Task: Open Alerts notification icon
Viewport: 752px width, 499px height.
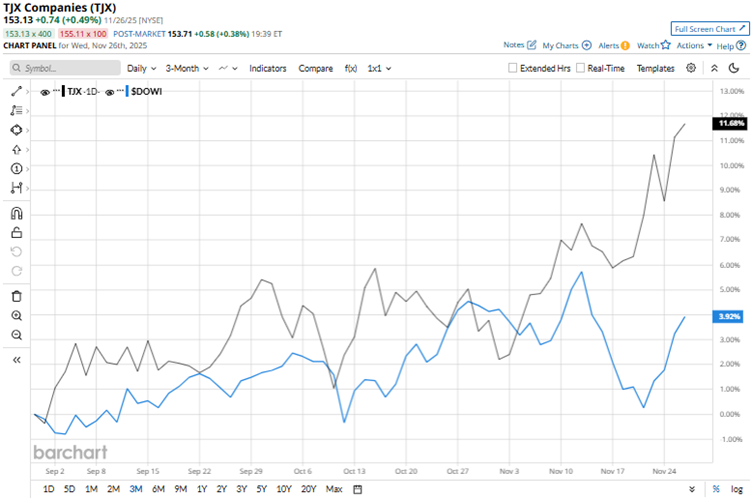Action: click(x=625, y=46)
